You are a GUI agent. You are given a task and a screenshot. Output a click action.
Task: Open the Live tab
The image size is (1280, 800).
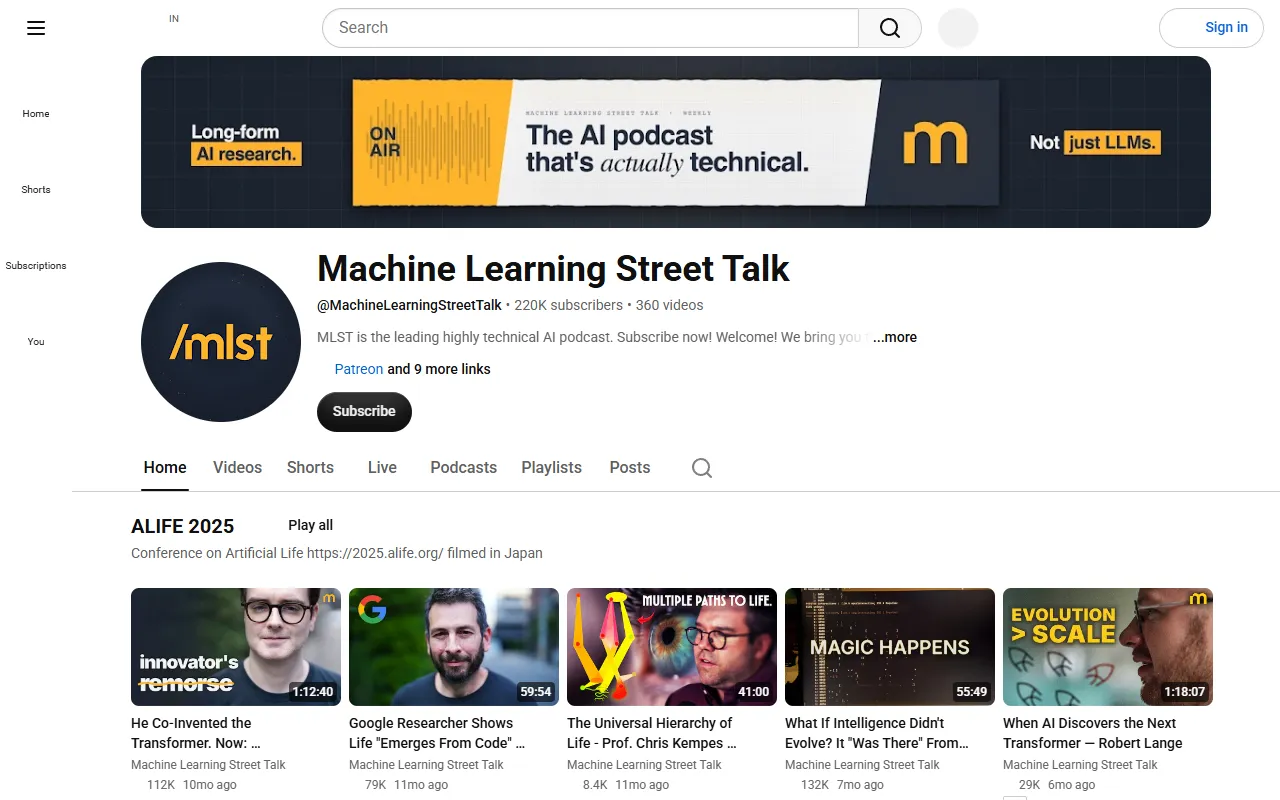[x=382, y=468]
